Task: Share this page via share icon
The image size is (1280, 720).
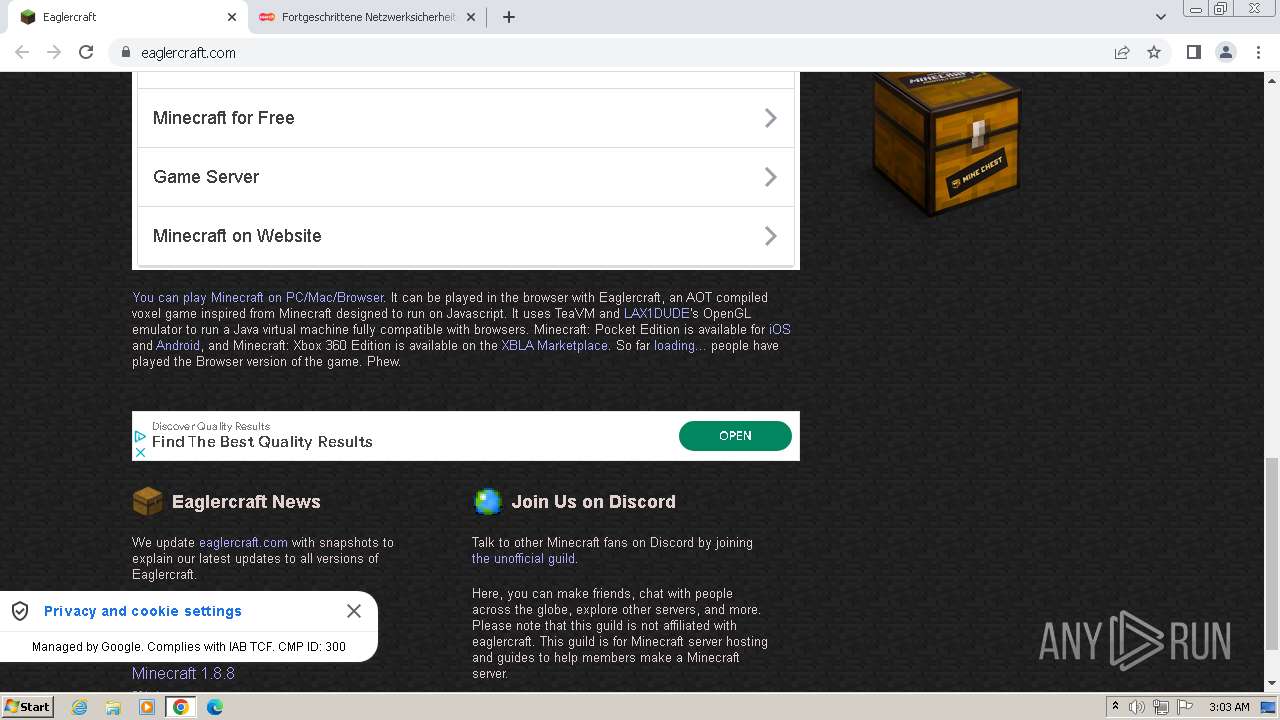Action: click(1122, 52)
